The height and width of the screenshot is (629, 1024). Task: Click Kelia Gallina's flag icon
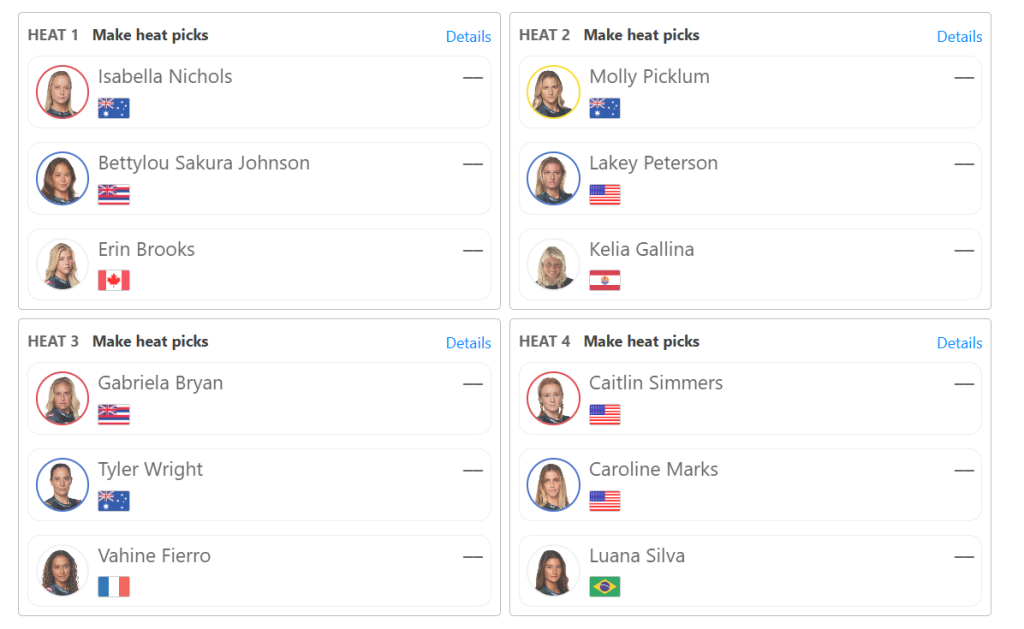click(605, 280)
